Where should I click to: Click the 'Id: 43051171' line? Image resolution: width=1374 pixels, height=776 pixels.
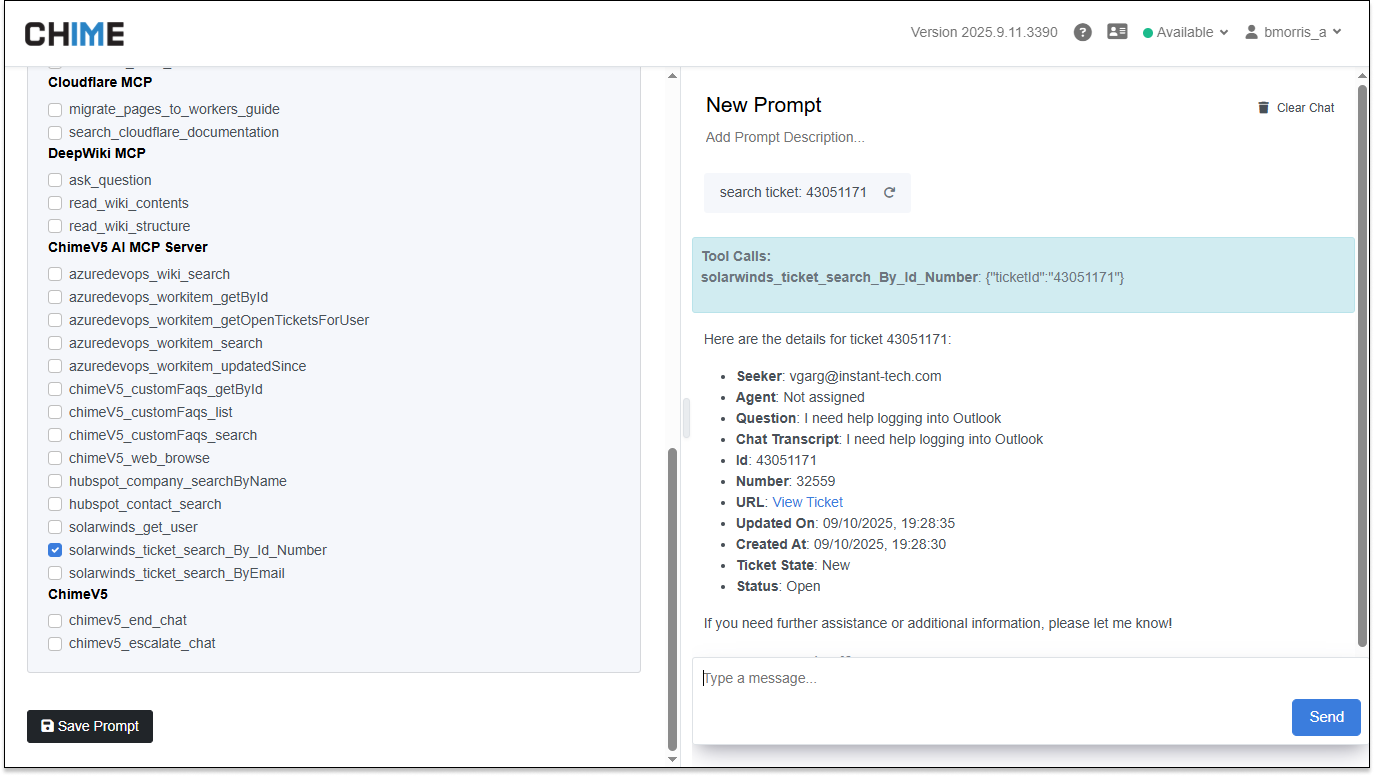click(776, 460)
